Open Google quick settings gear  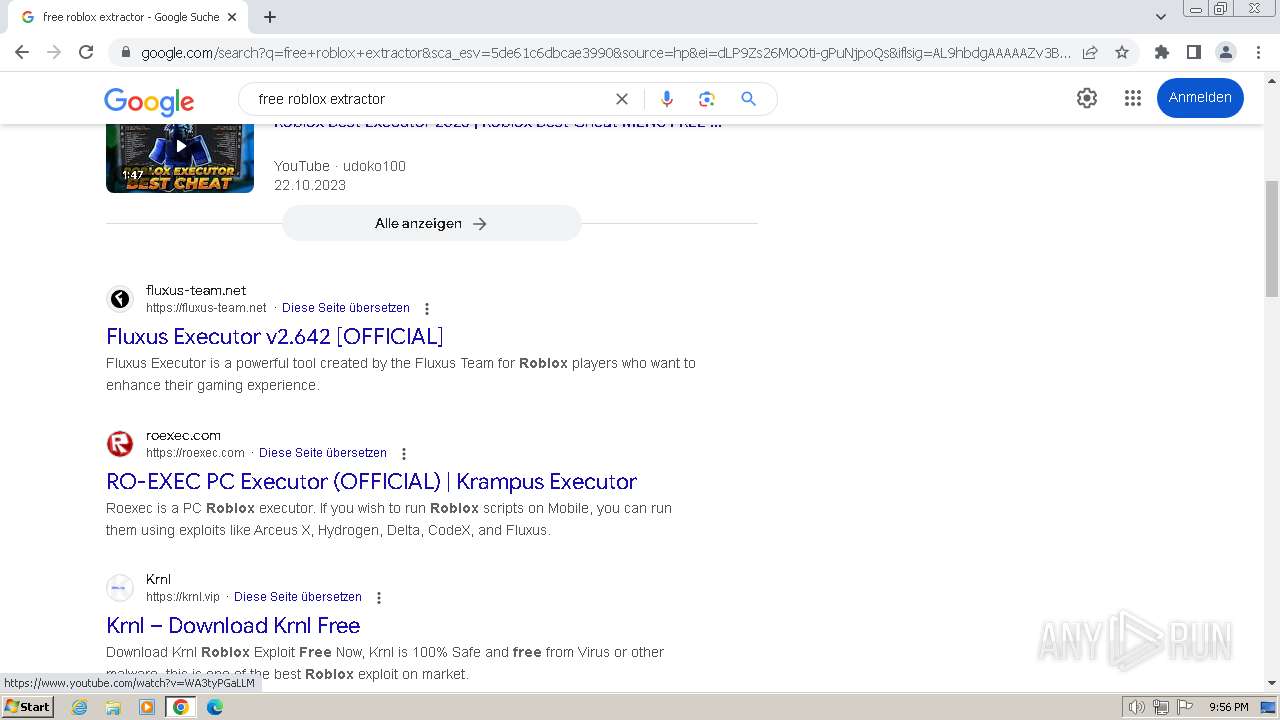(1087, 98)
